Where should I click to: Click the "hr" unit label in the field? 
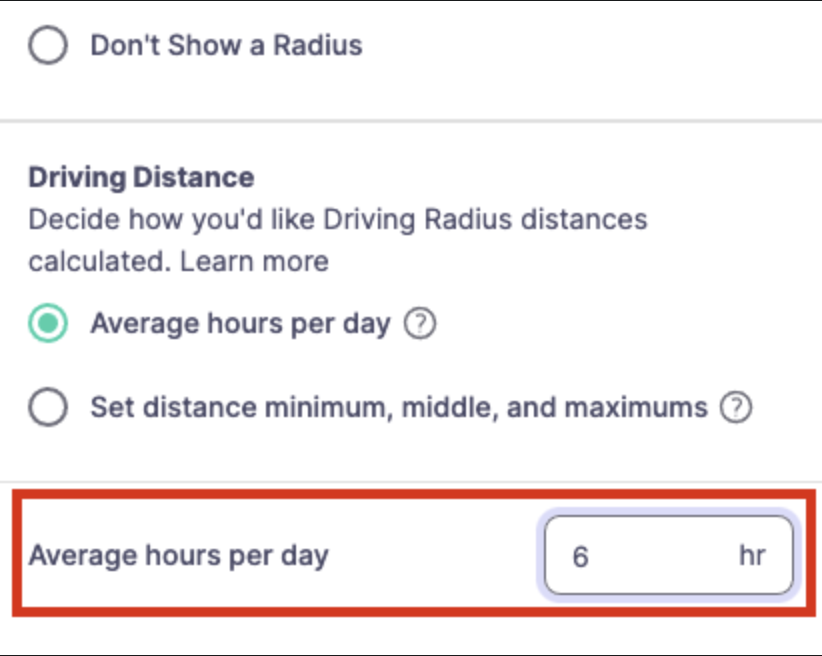pyautogui.click(x=753, y=555)
